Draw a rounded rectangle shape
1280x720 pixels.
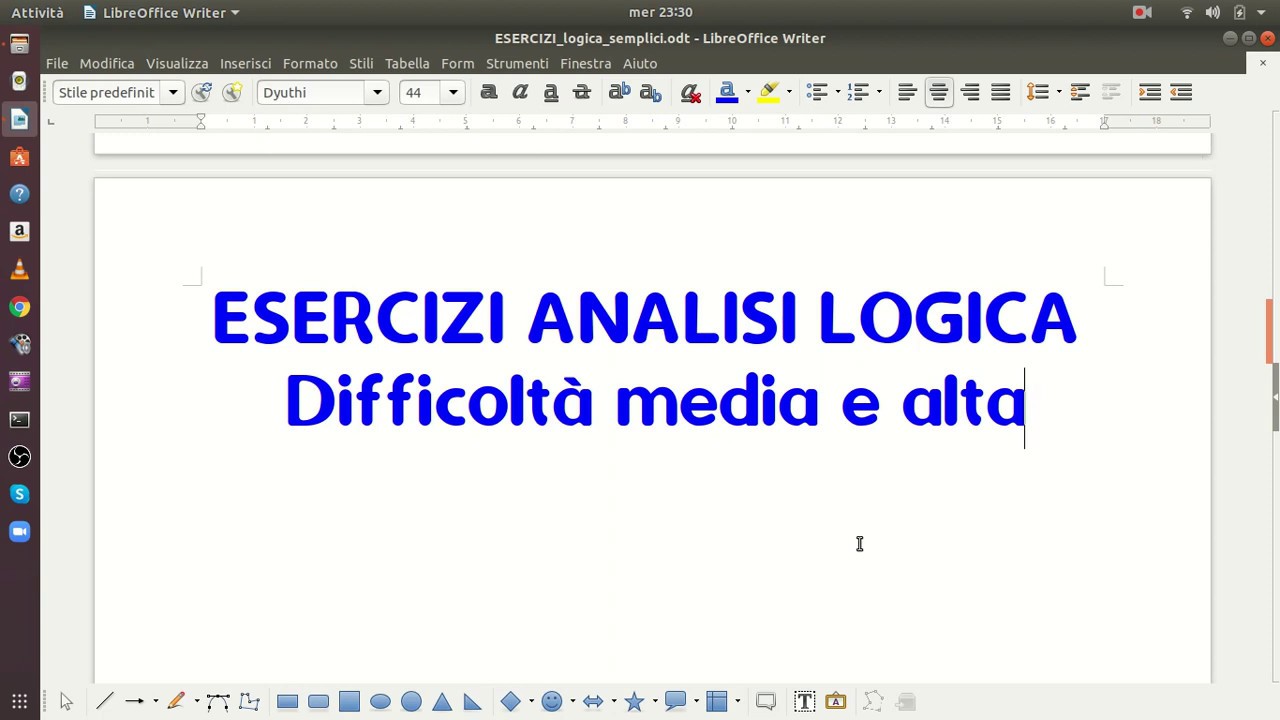click(x=318, y=701)
